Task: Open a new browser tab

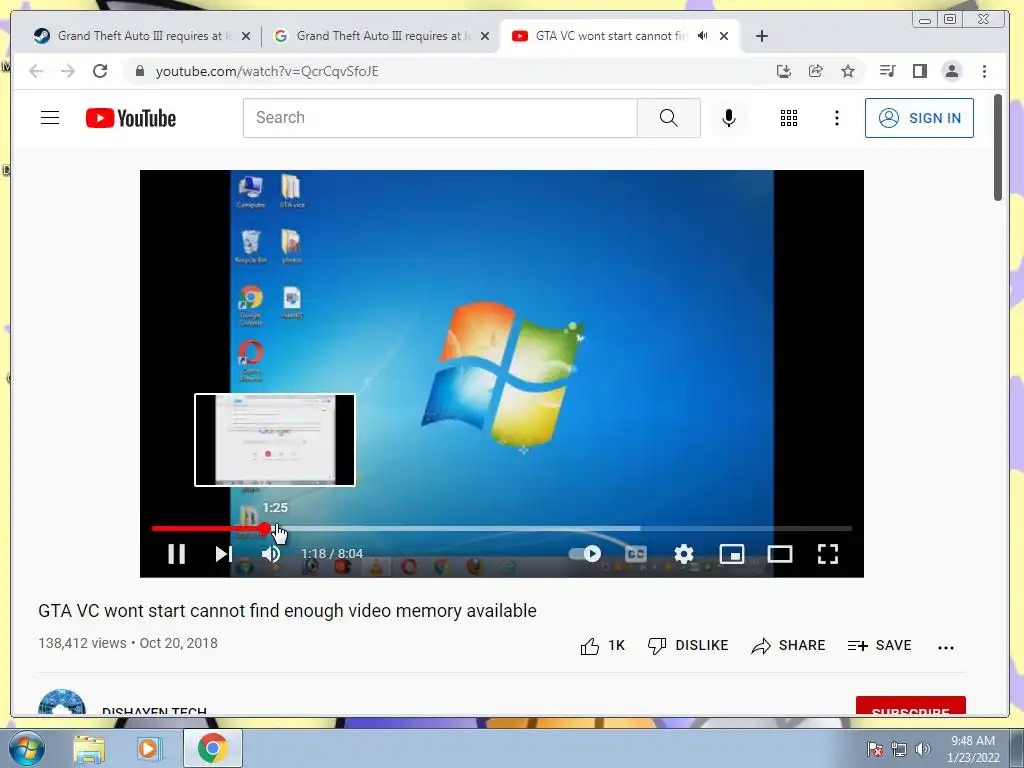Action: [x=761, y=36]
